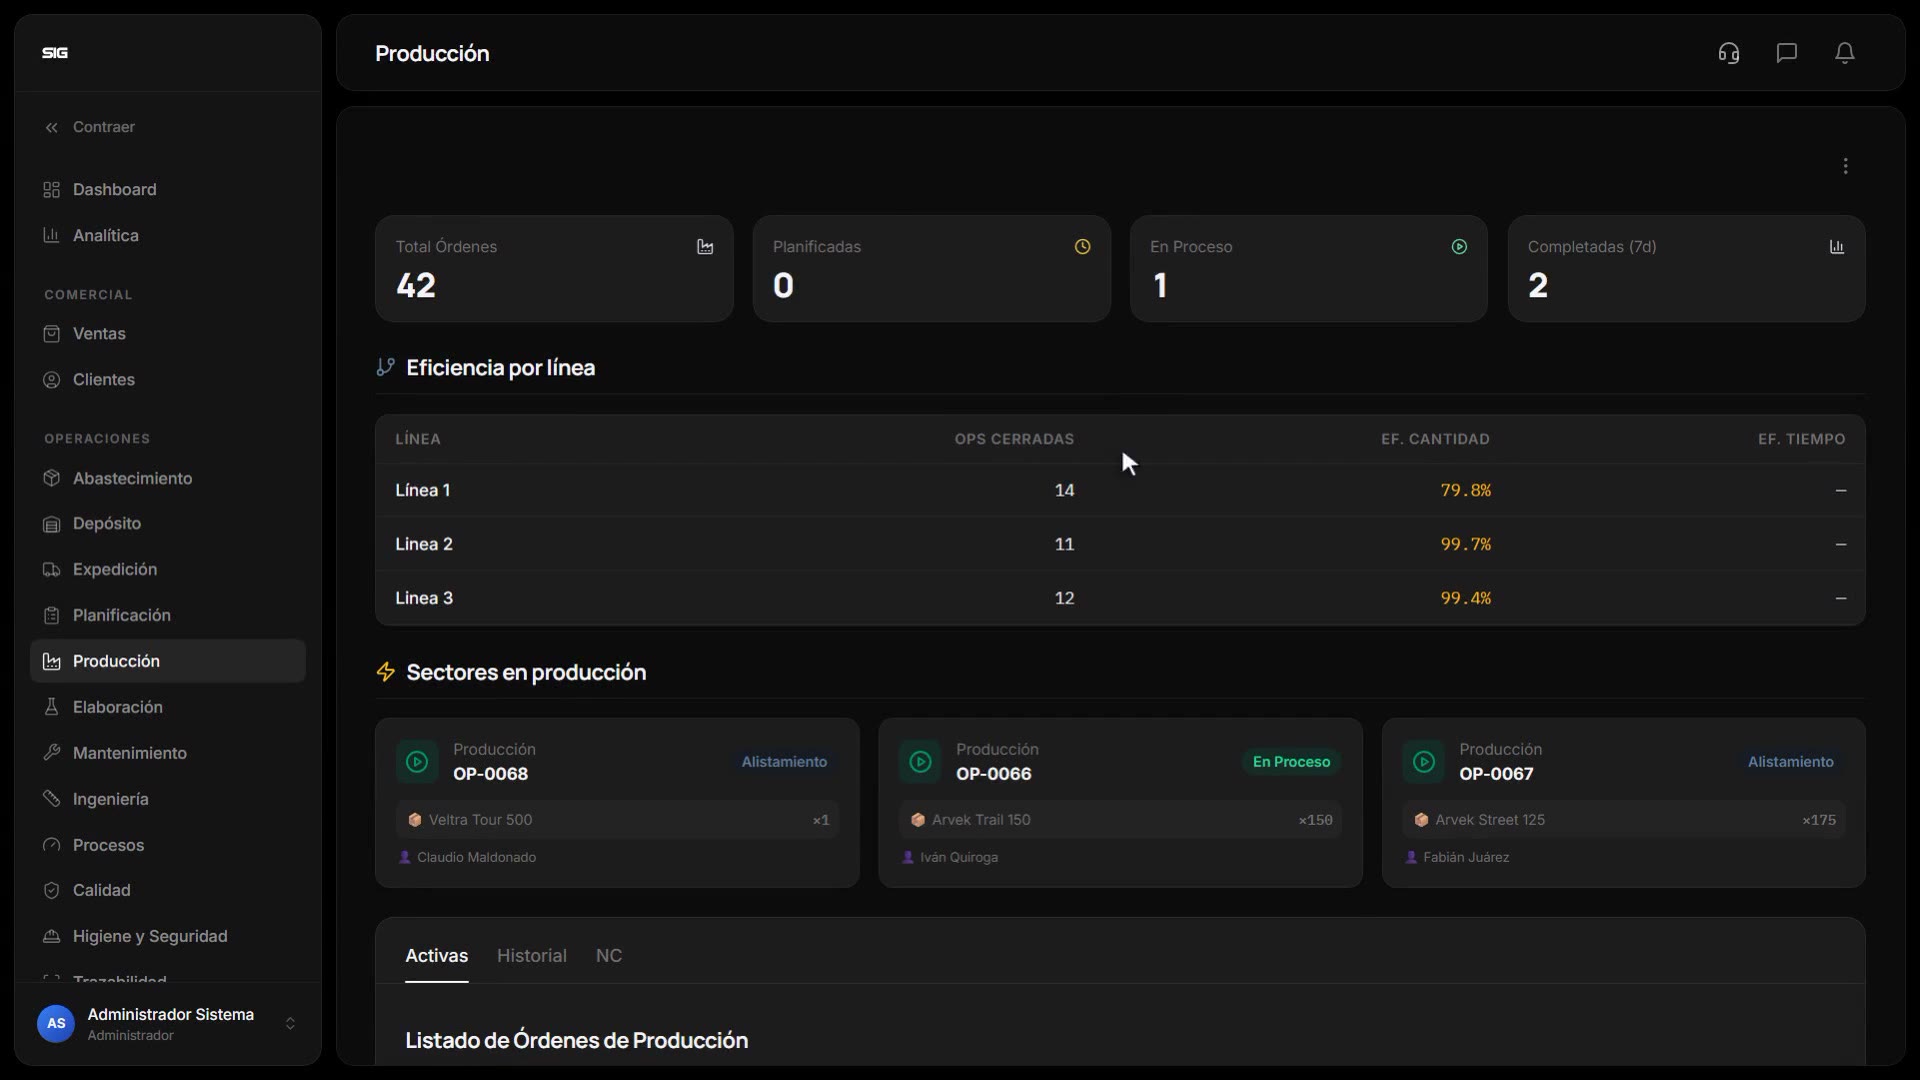This screenshot has height=1080, width=1920.
Task: Switch to the Activas tab
Action: (x=436, y=956)
